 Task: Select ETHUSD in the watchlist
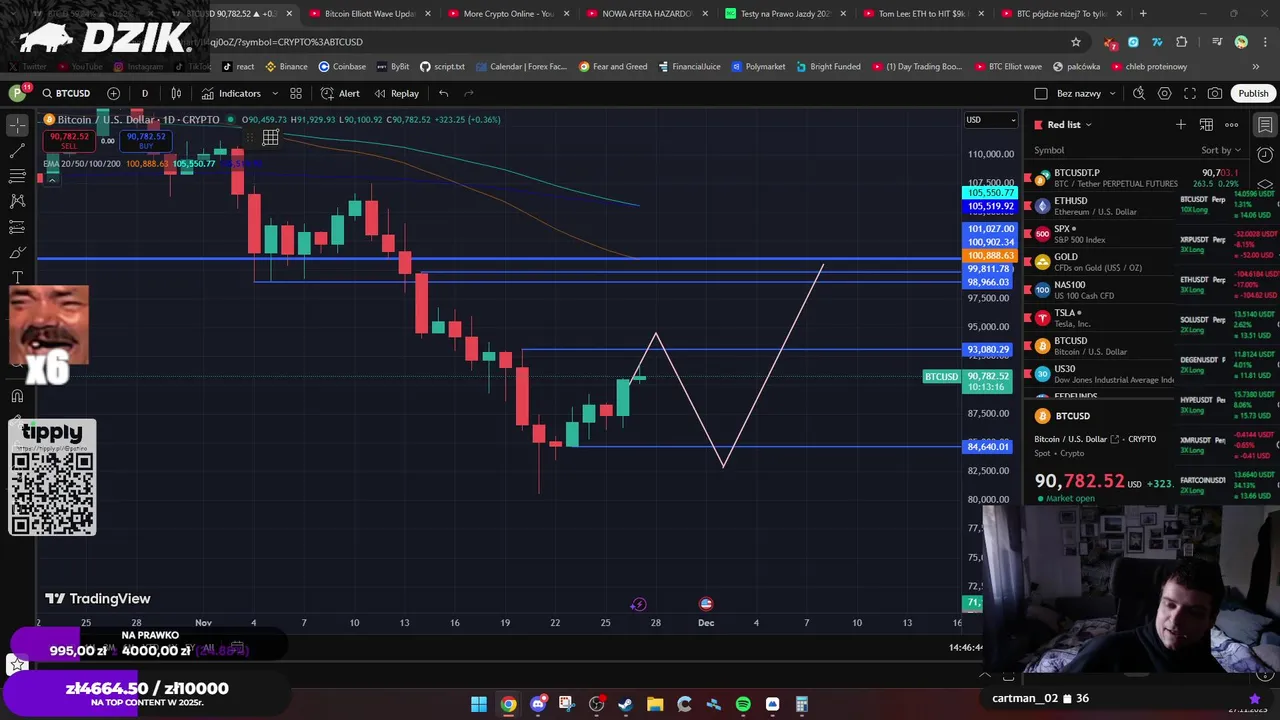click(1100, 206)
